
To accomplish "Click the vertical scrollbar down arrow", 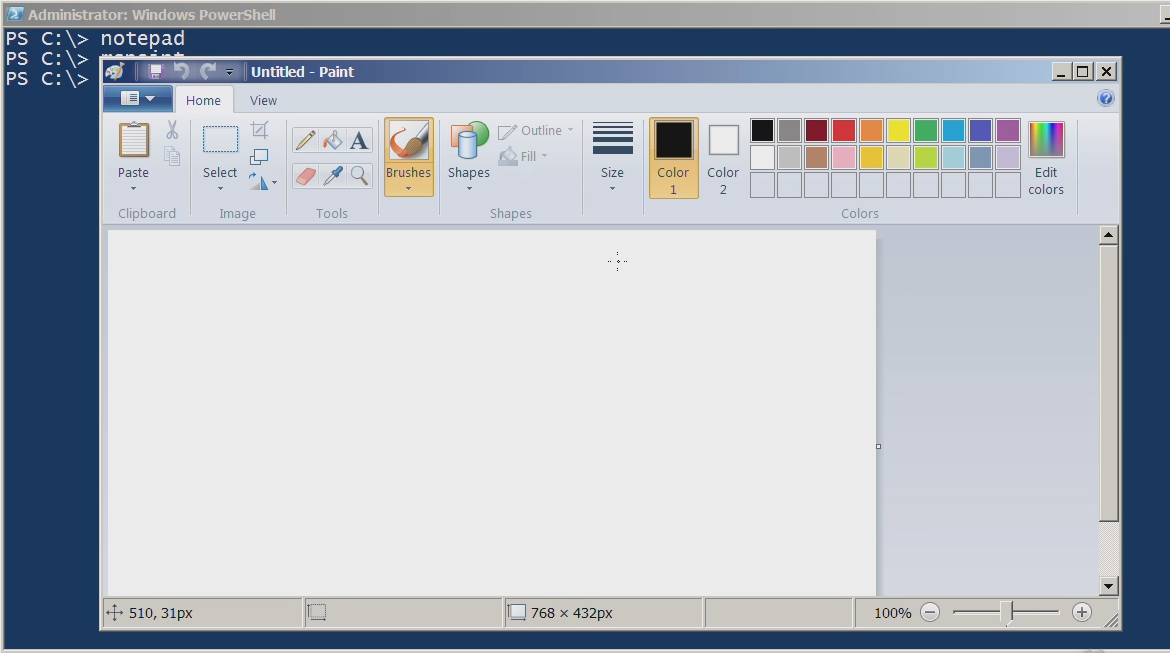I will tap(1109, 586).
